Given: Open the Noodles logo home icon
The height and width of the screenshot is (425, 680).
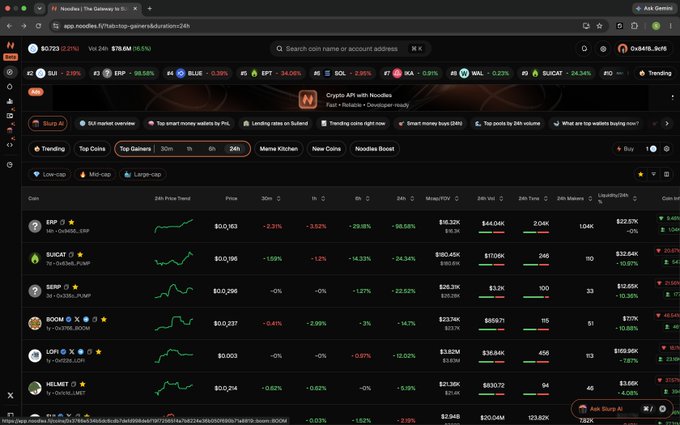Looking at the screenshot, I should tap(10, 45).
